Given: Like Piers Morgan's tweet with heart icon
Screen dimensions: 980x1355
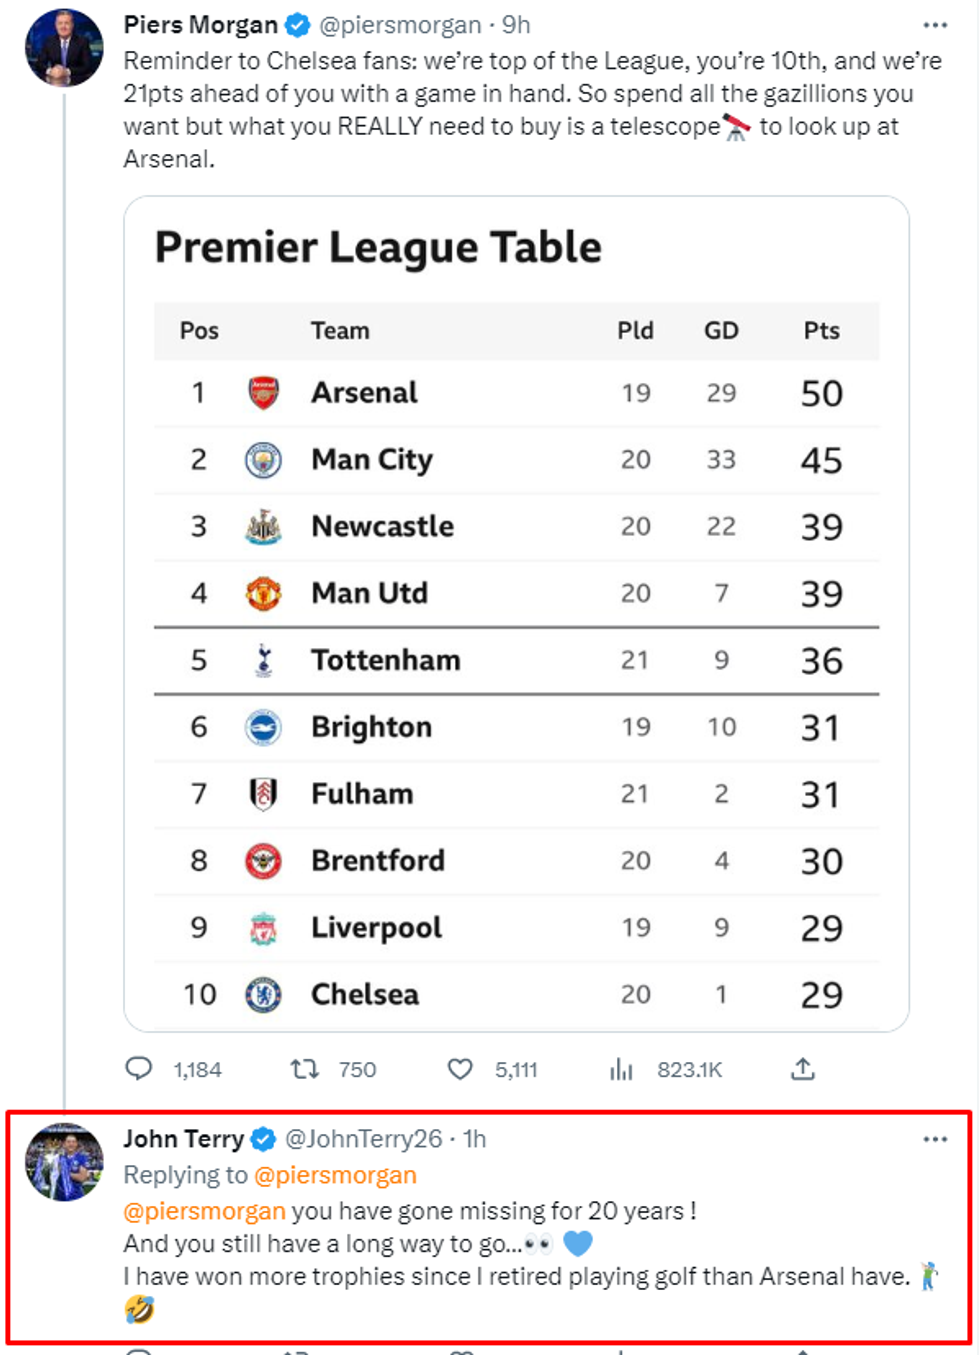Looking at the screenshot, I should click(460, 1069).
